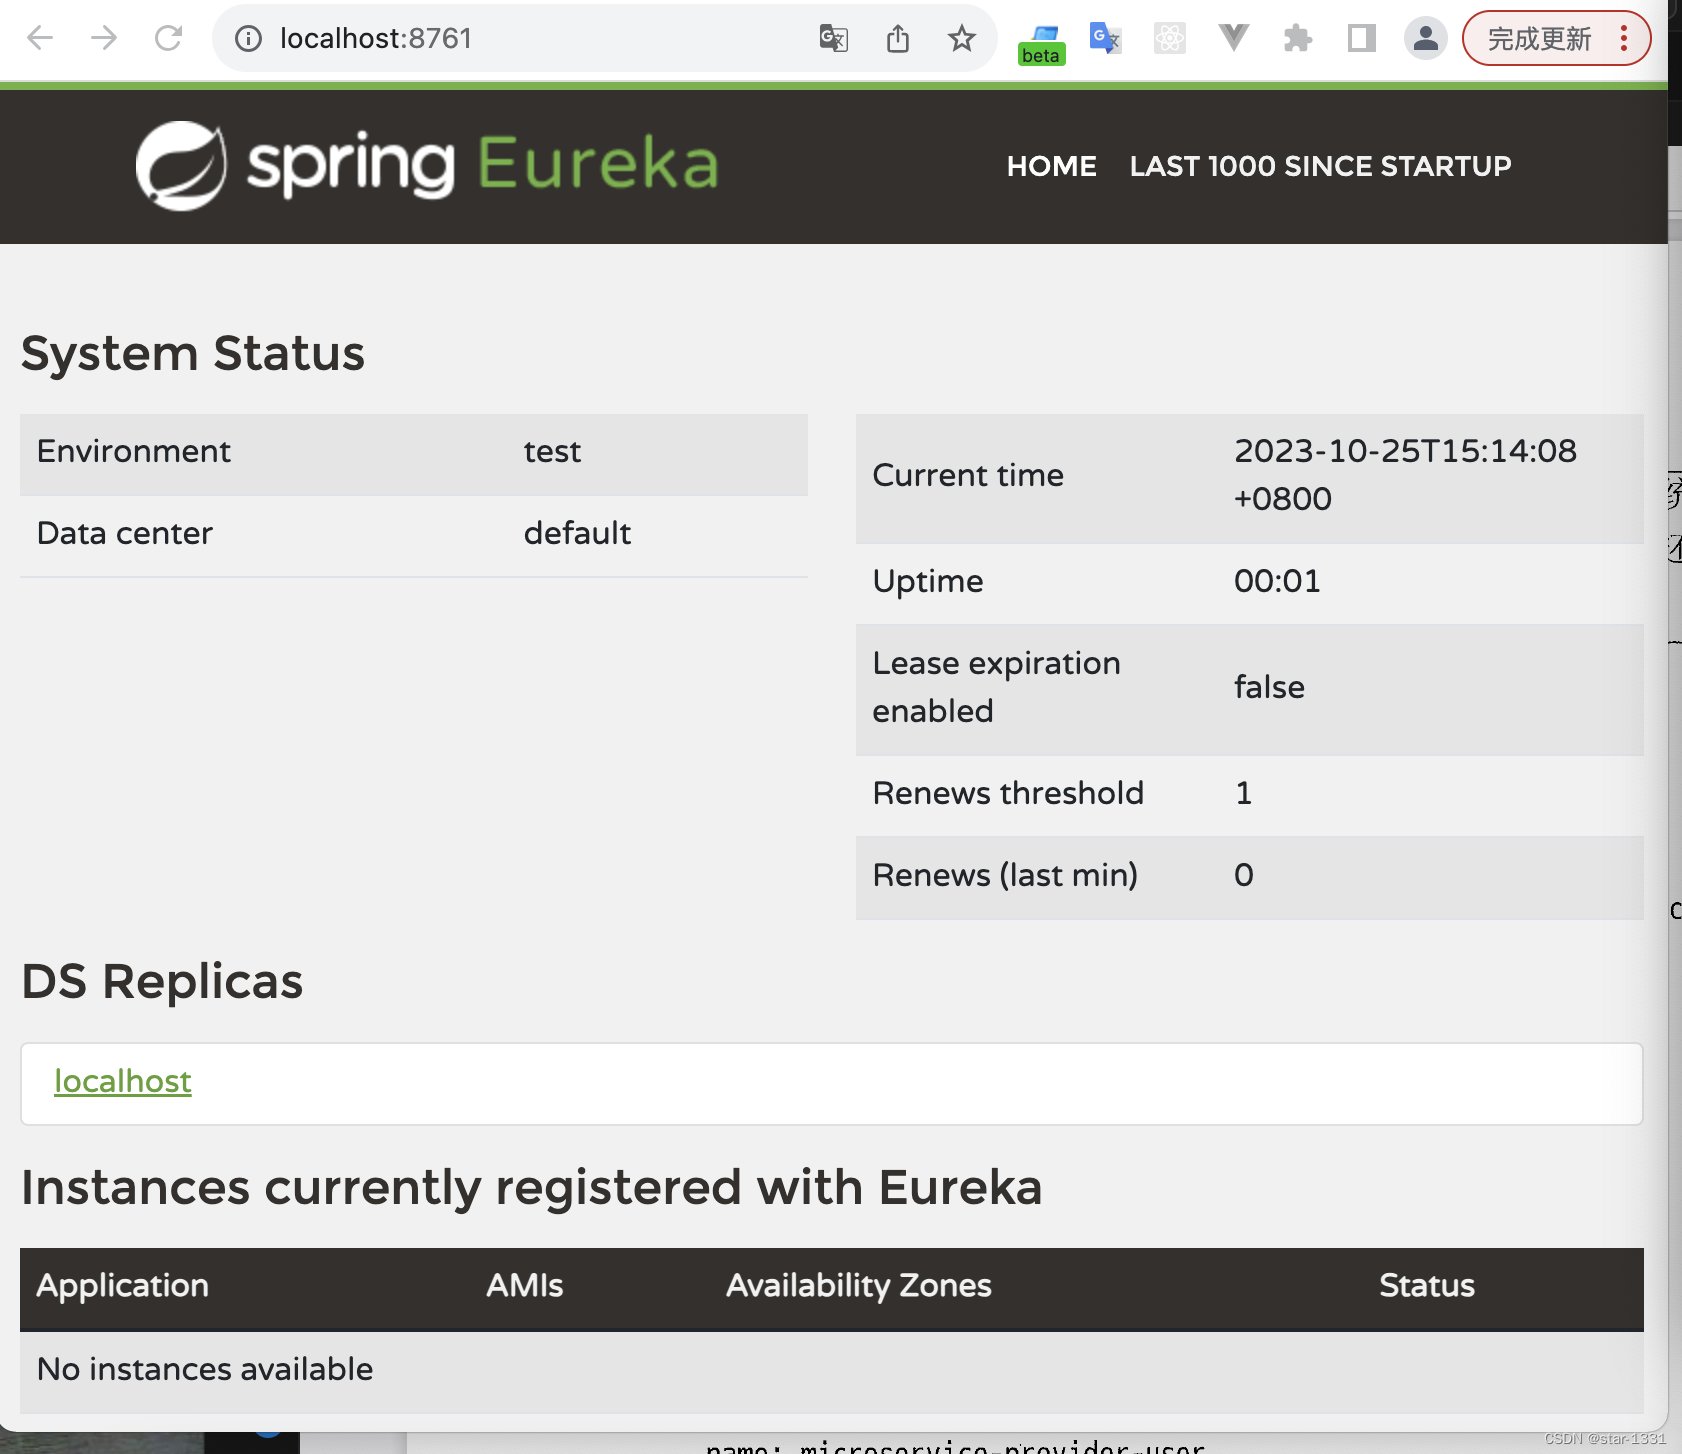The height and width of the screenshot is (1454, 1682).
Task: Click the AMIs column header
Action: tap(525, 1286)
